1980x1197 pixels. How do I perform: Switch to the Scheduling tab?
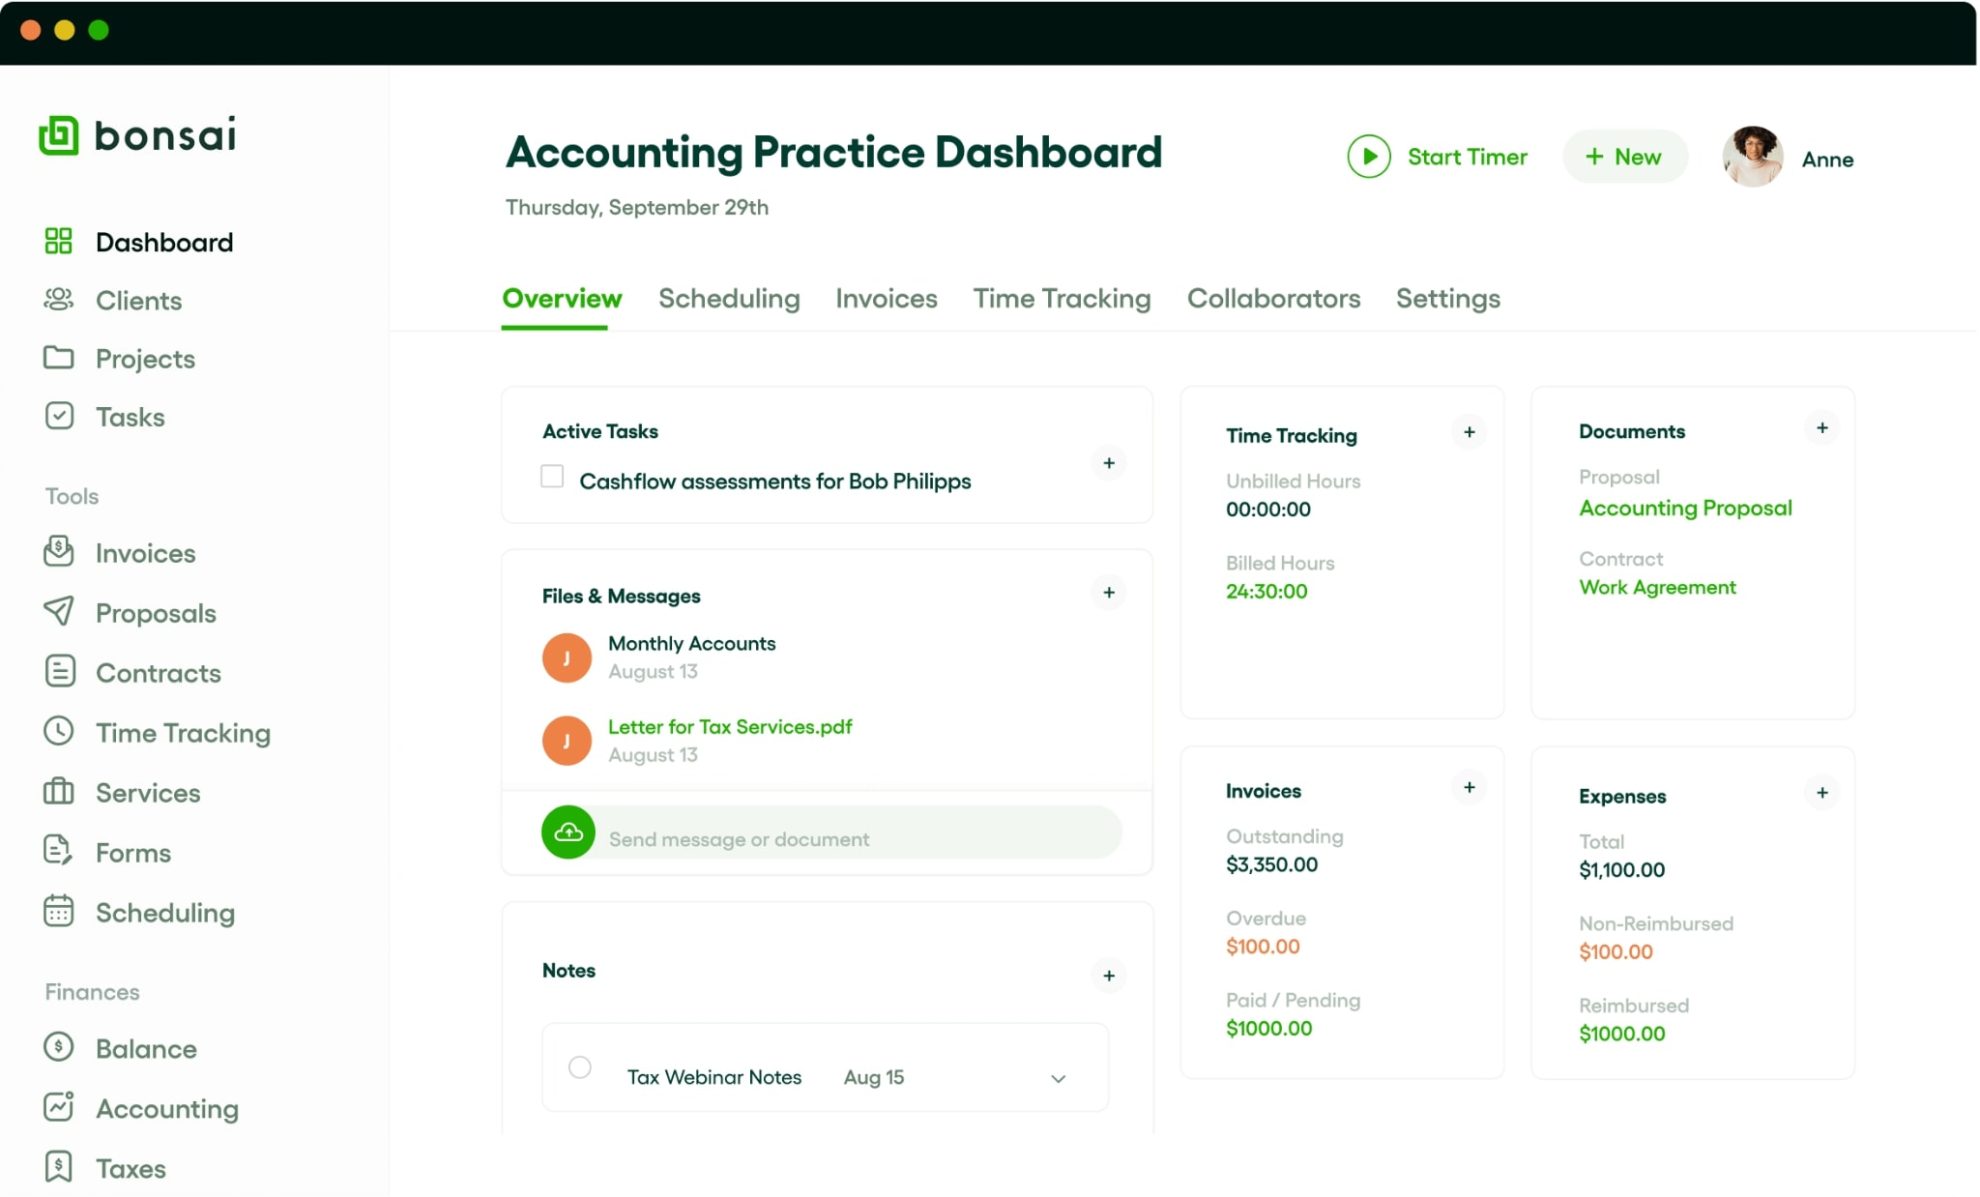tap(729, 298)
